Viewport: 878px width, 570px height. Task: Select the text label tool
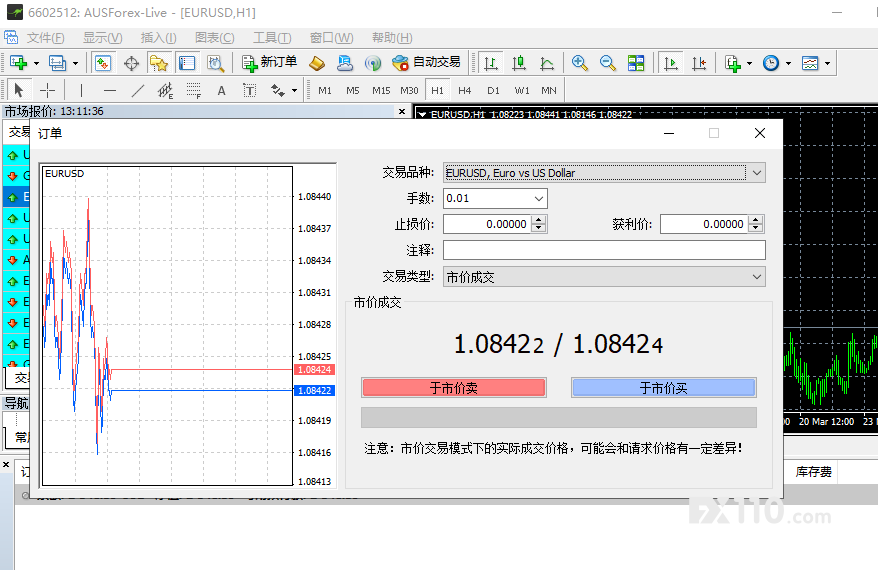tap(250, 90)
